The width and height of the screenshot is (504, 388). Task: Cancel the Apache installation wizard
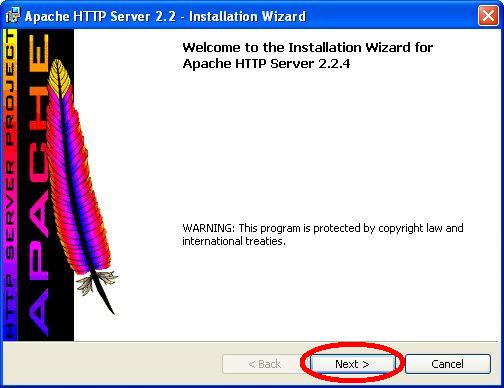point(448,364)
